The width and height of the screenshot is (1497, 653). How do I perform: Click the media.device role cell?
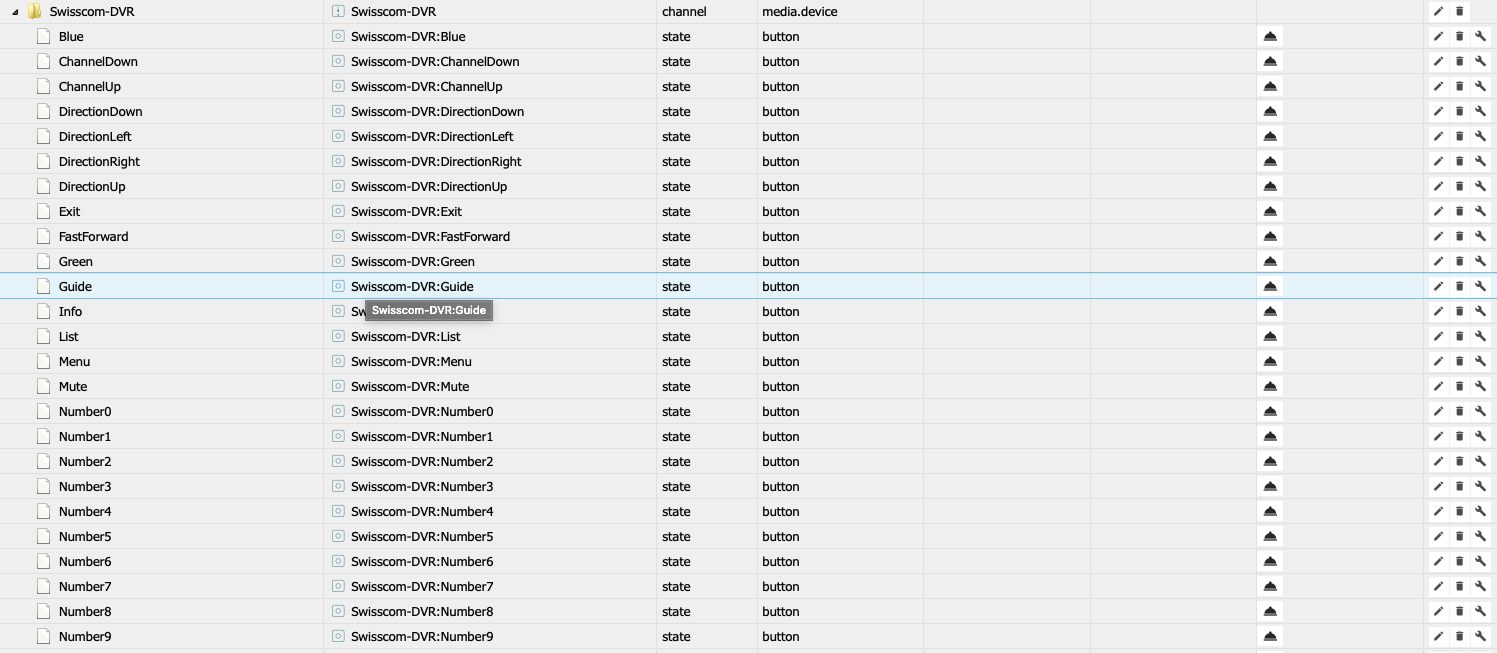coord(800,11)
